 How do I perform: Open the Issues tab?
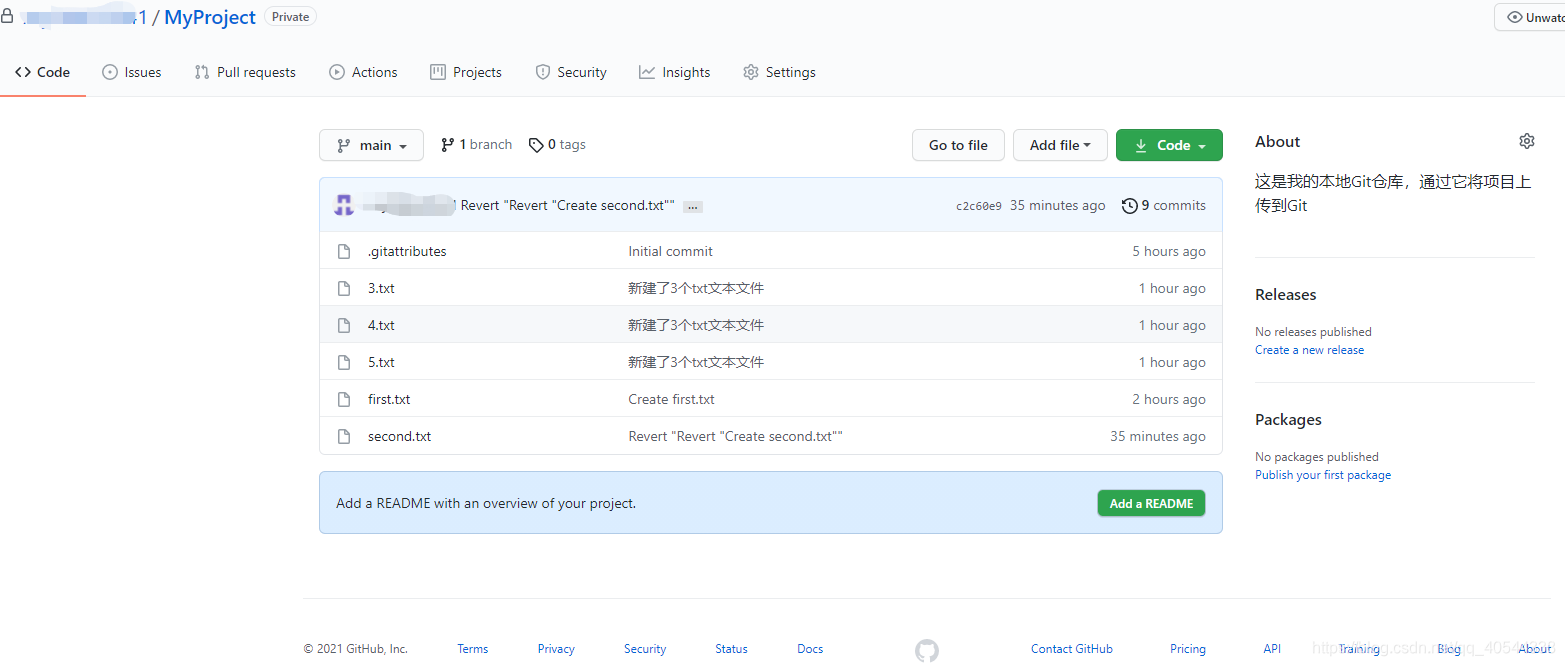tap(132, 72)
